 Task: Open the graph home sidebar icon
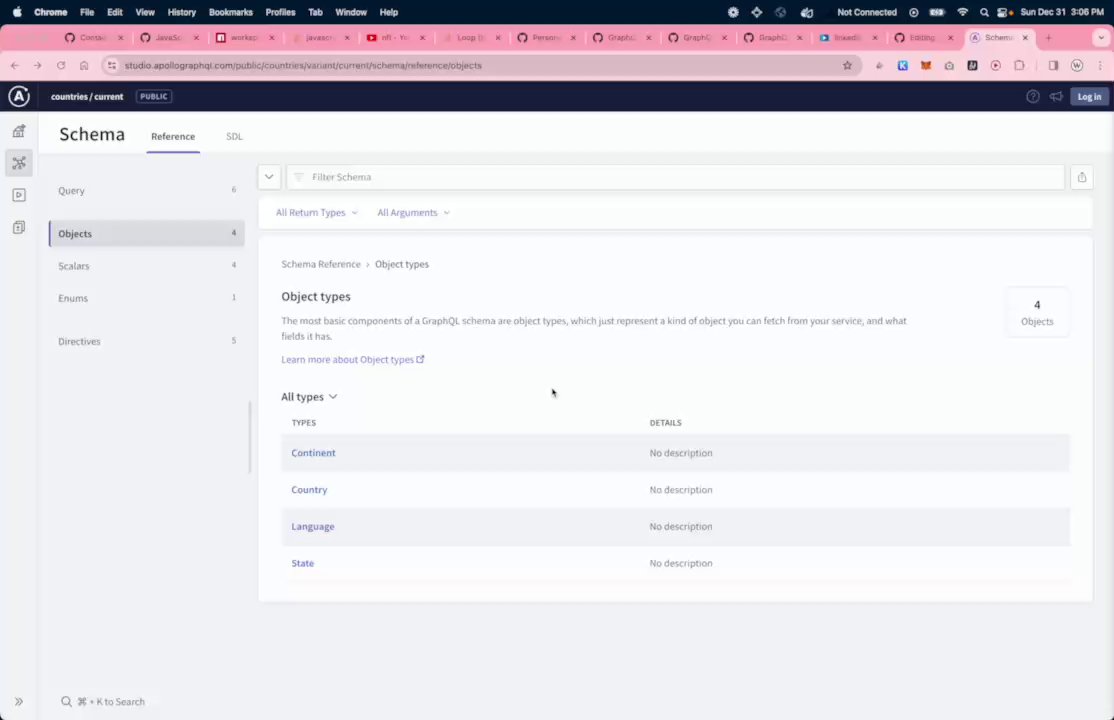click(19, 131)
